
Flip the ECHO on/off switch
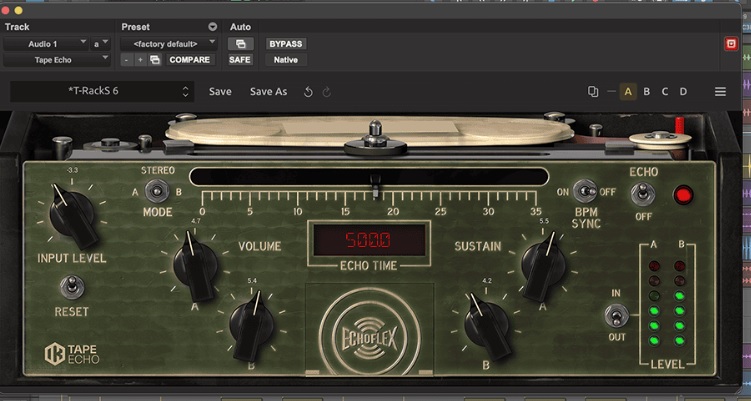[x=643, y=195]
